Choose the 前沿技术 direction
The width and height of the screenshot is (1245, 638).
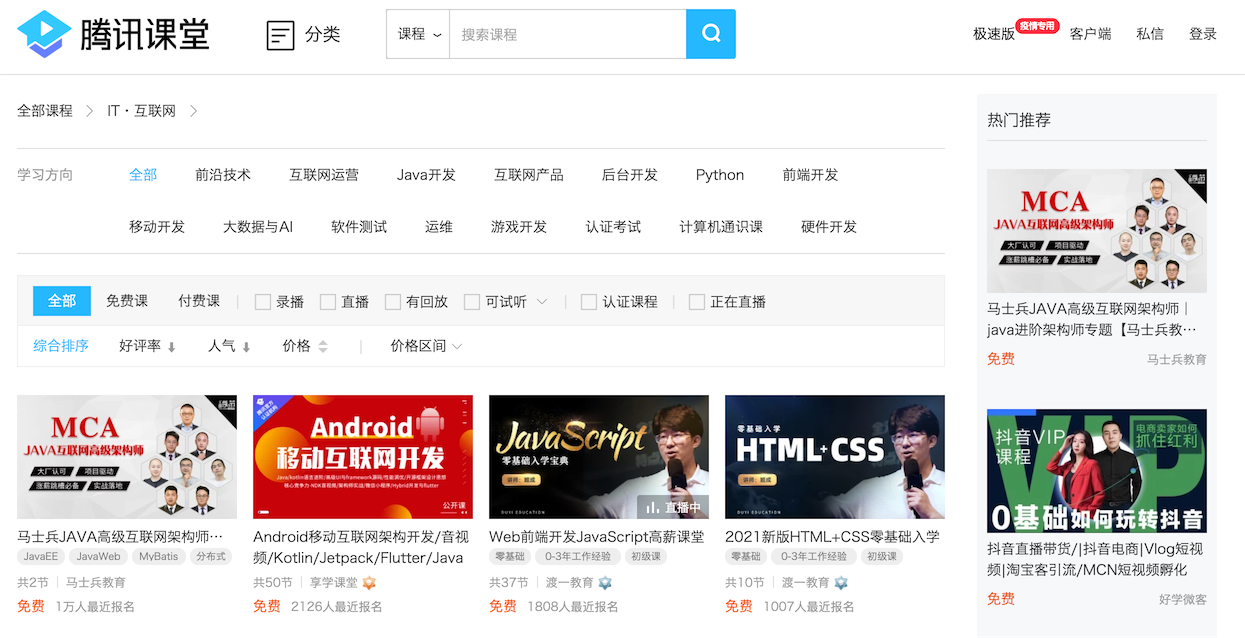tap(223, 175)
